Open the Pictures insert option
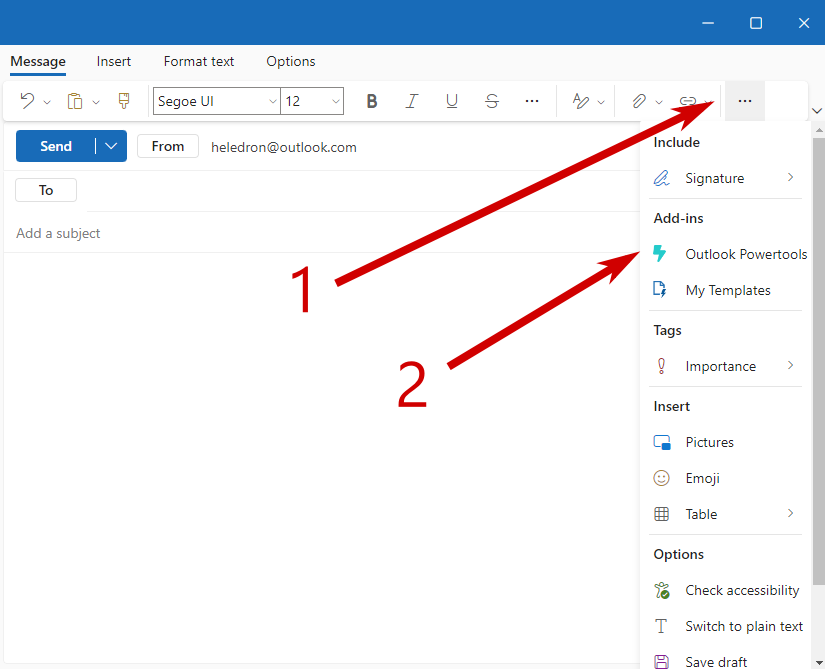825x669 pixels. point(709,442)
